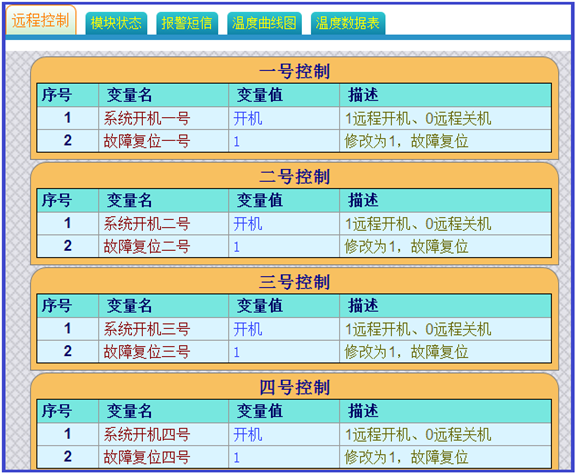Image resolution: width=580 pixels, height=476 pixels.
Task: Click the 一号控制 panel title
Action: [294, 71]
